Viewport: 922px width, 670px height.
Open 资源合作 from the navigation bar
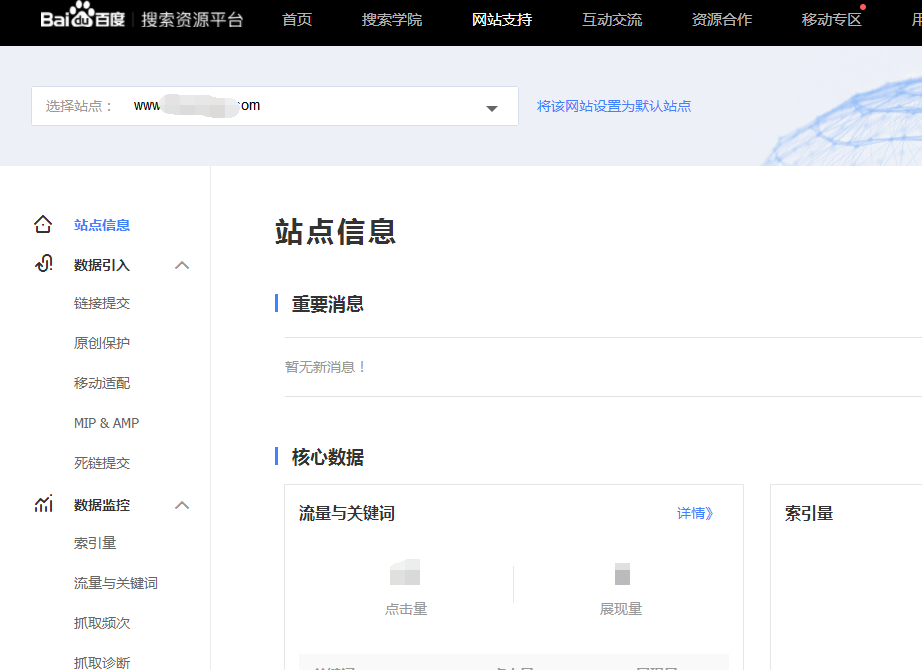[x=721, y=19]
